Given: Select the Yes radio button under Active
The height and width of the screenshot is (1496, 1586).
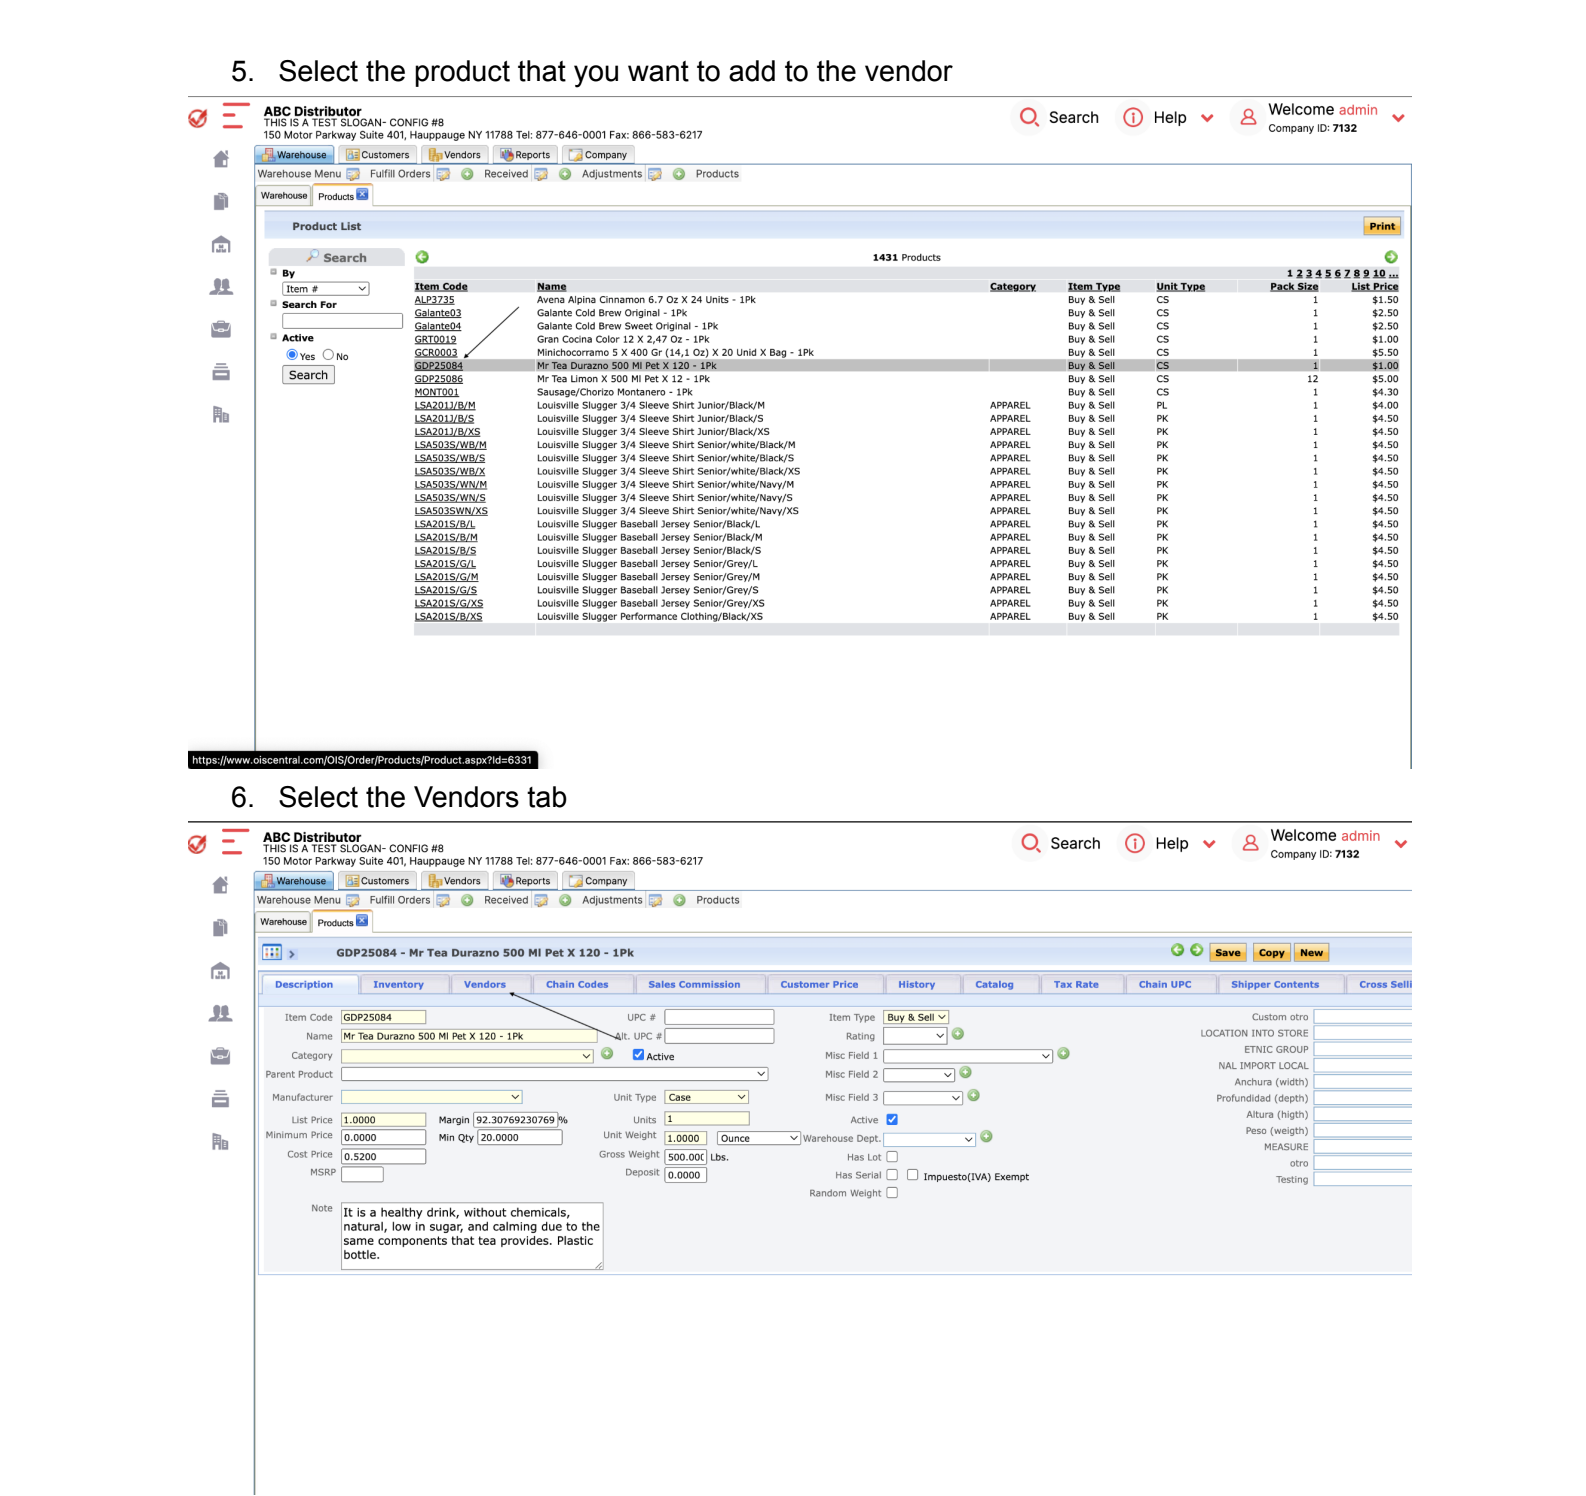Looking at the screenshot, I should (x=292, y=355).
